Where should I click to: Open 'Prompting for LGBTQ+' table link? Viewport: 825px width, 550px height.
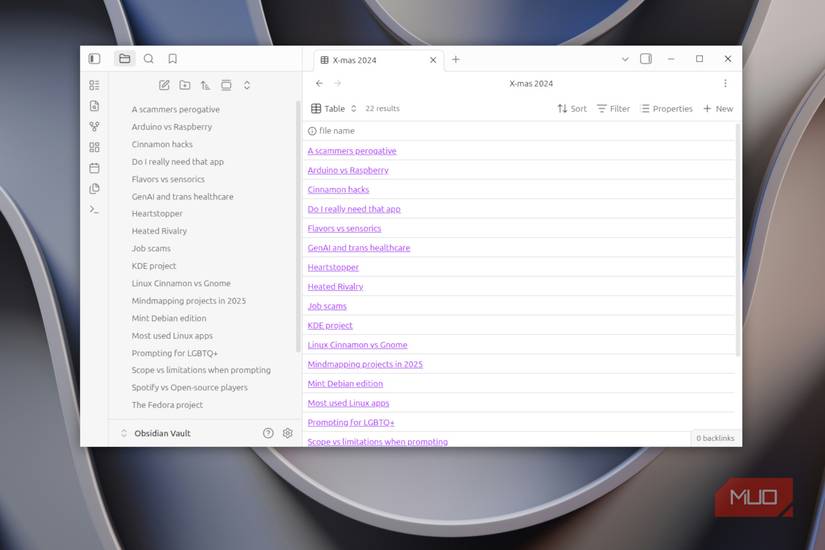point(351,423)
